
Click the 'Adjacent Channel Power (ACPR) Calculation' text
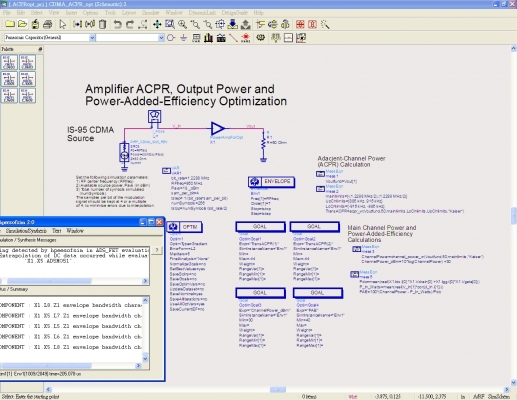click(351, 161)
